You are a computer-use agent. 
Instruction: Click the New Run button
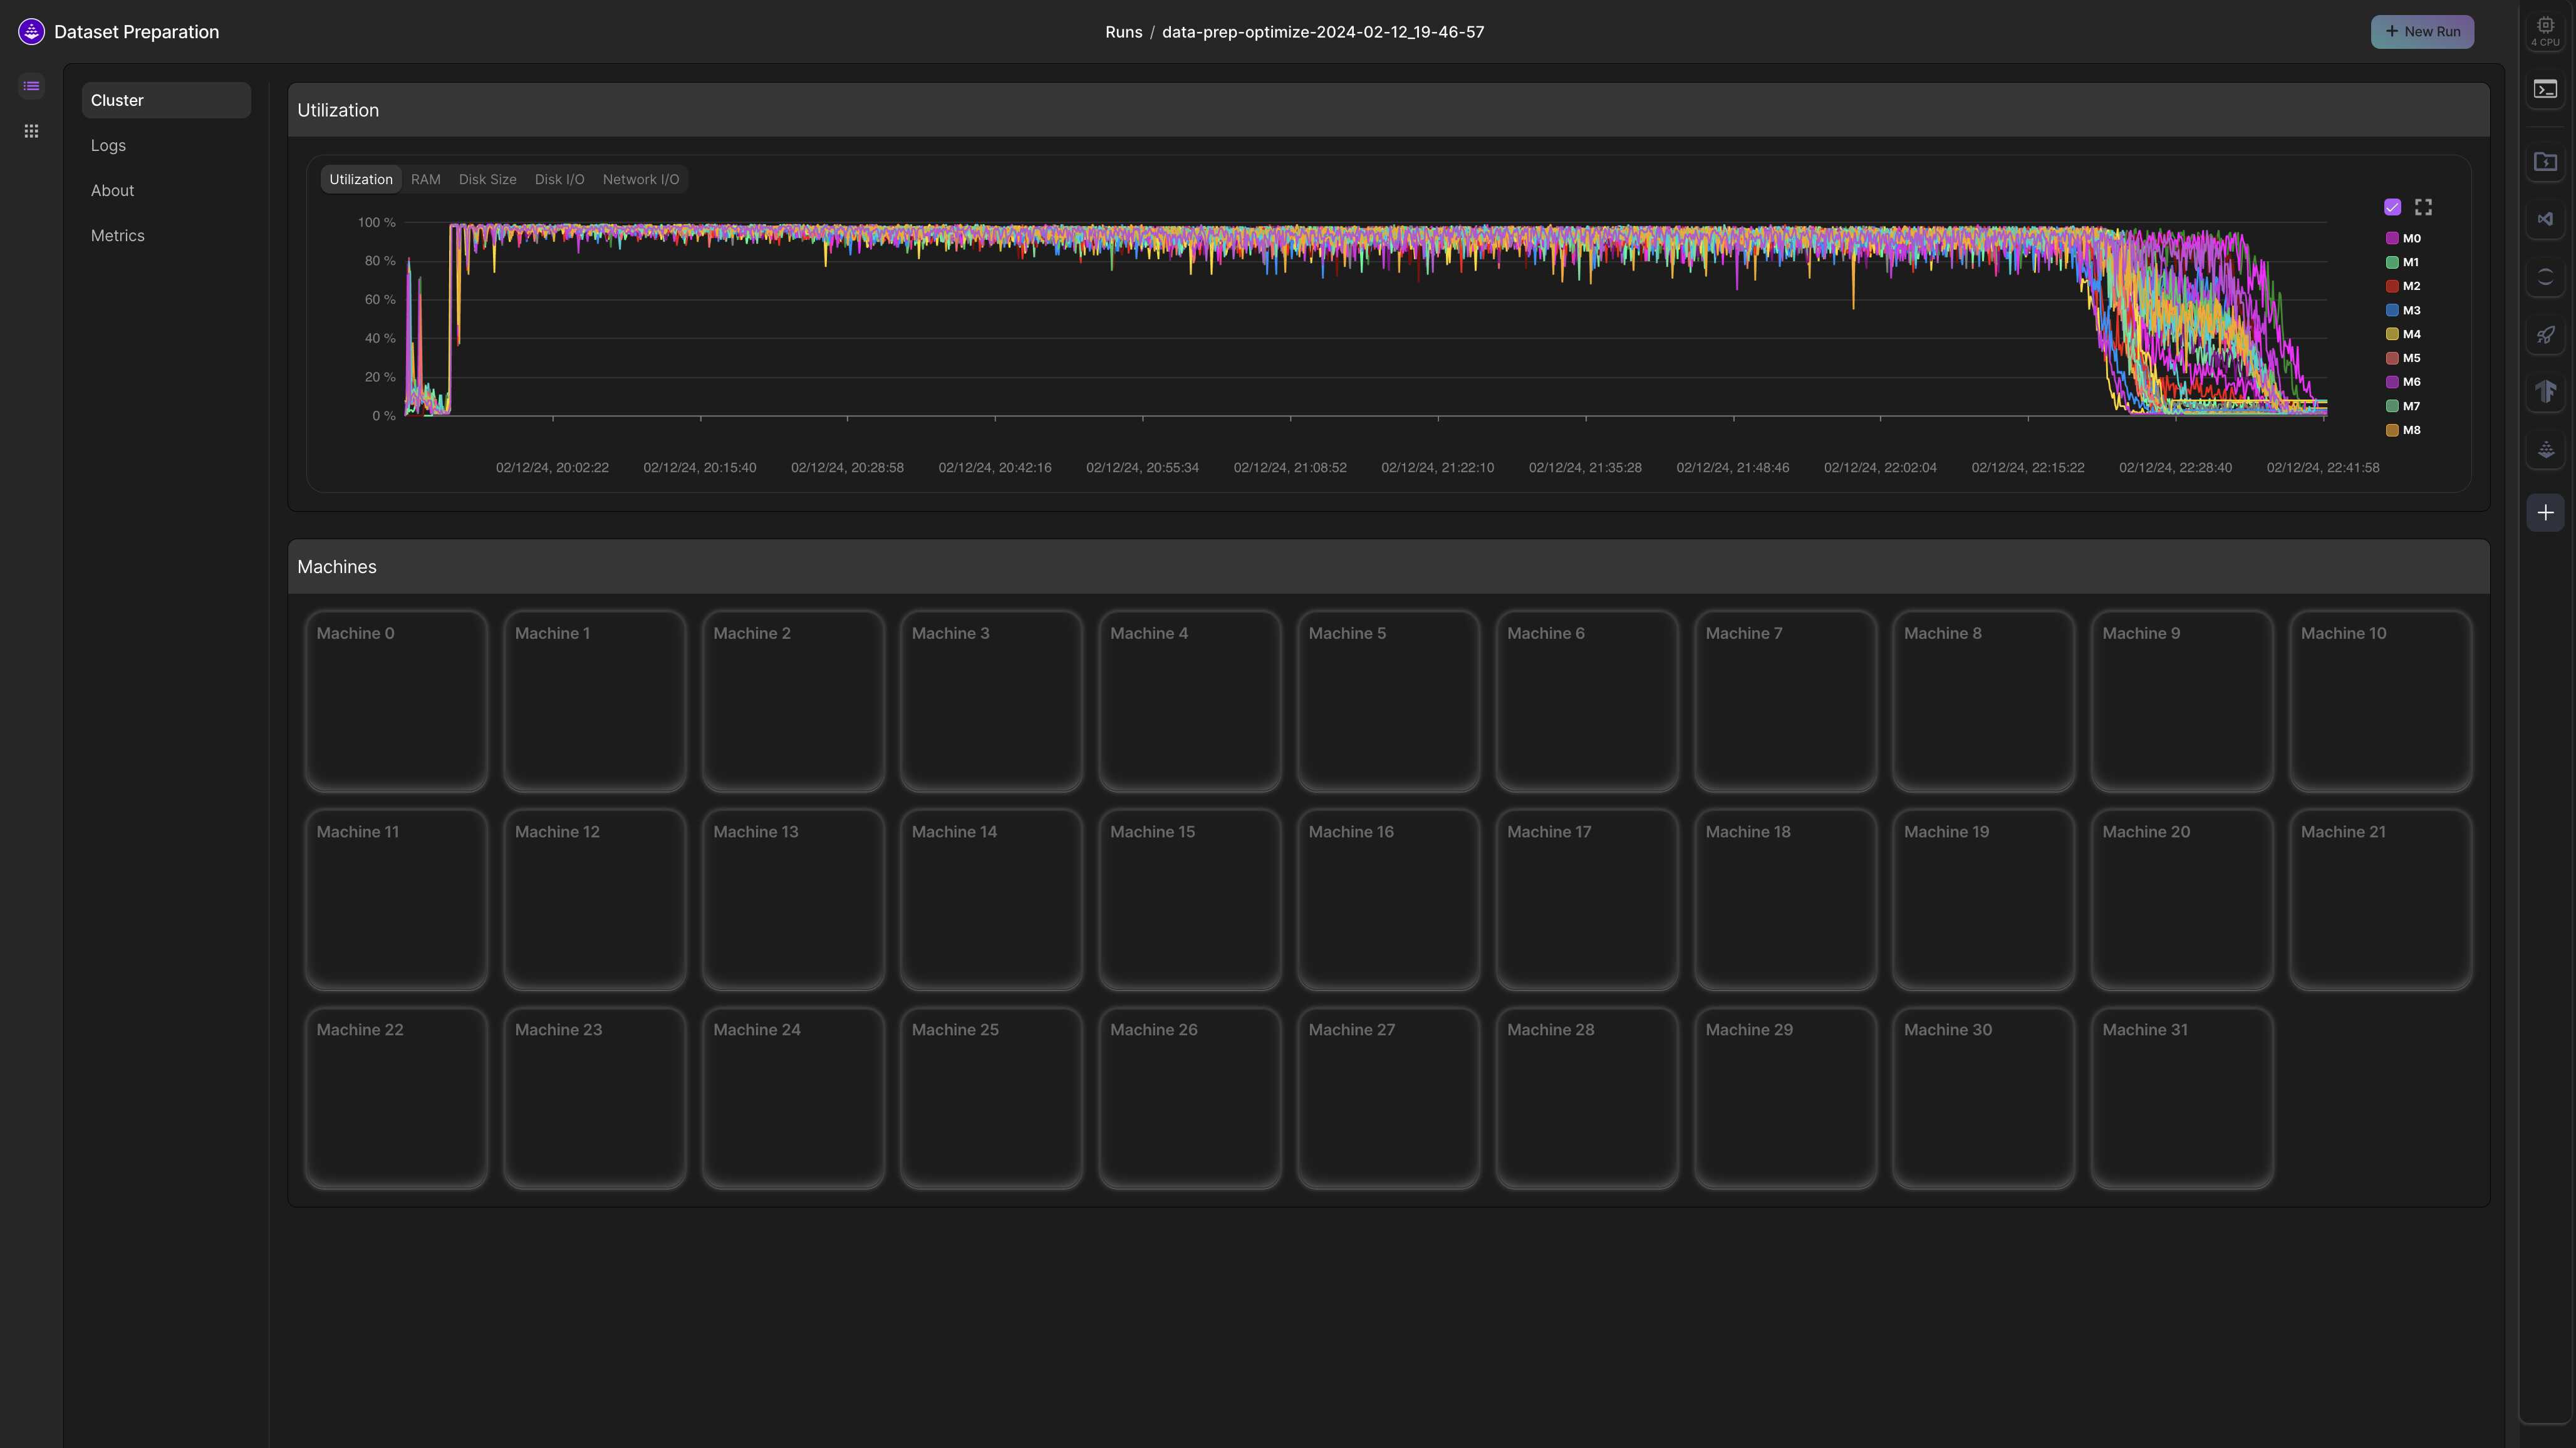tap(2422, 31)
